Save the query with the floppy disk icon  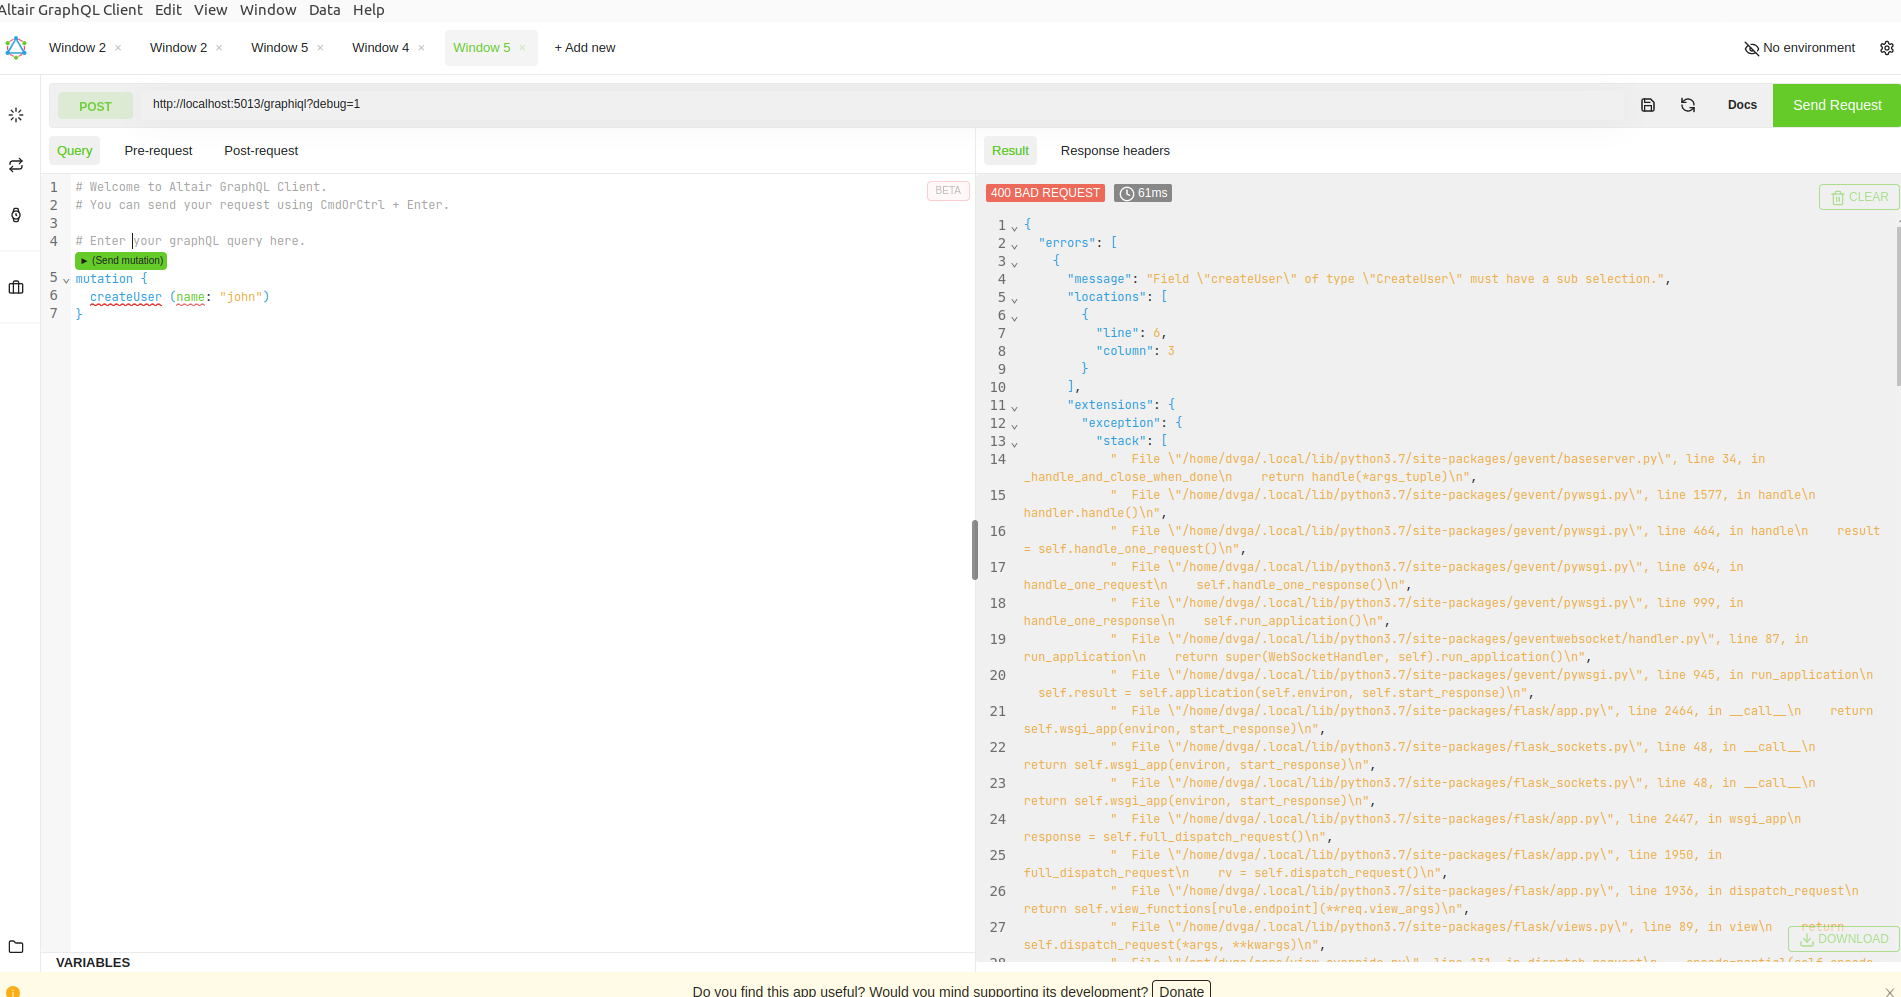[1648, 105]
